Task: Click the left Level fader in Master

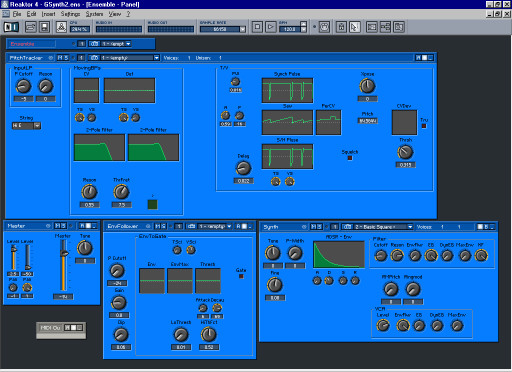Action: (14, 249)
